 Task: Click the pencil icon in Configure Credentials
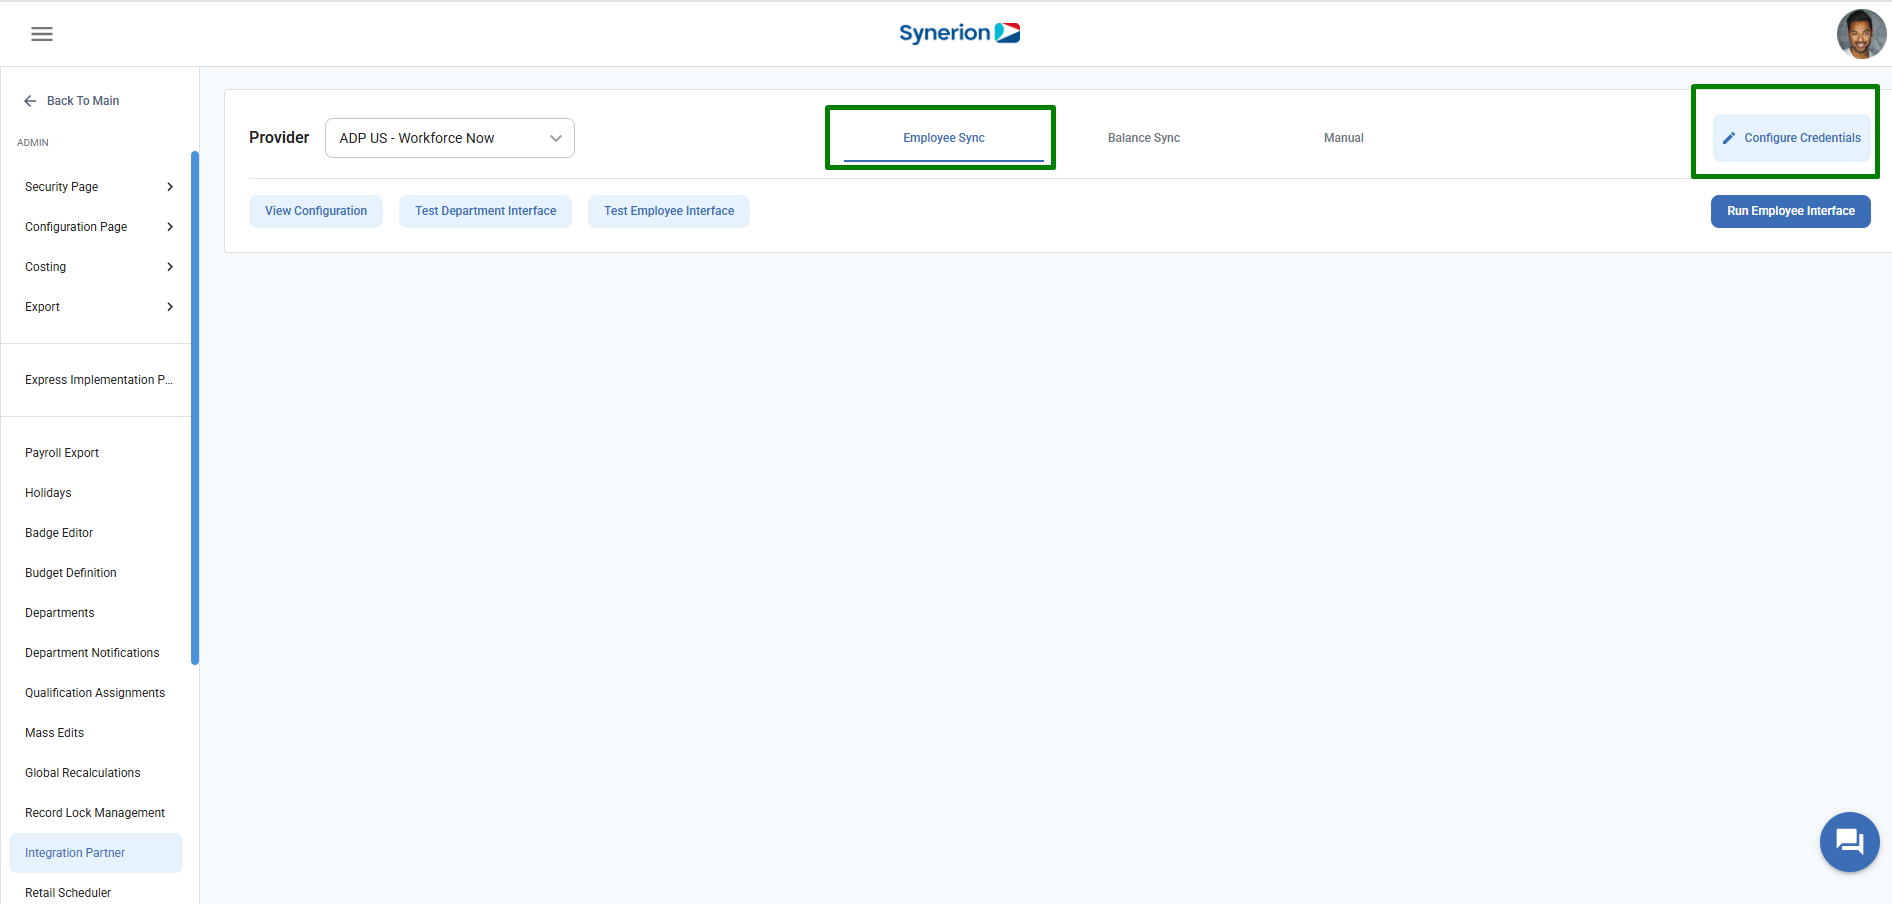pos(1729,138)
